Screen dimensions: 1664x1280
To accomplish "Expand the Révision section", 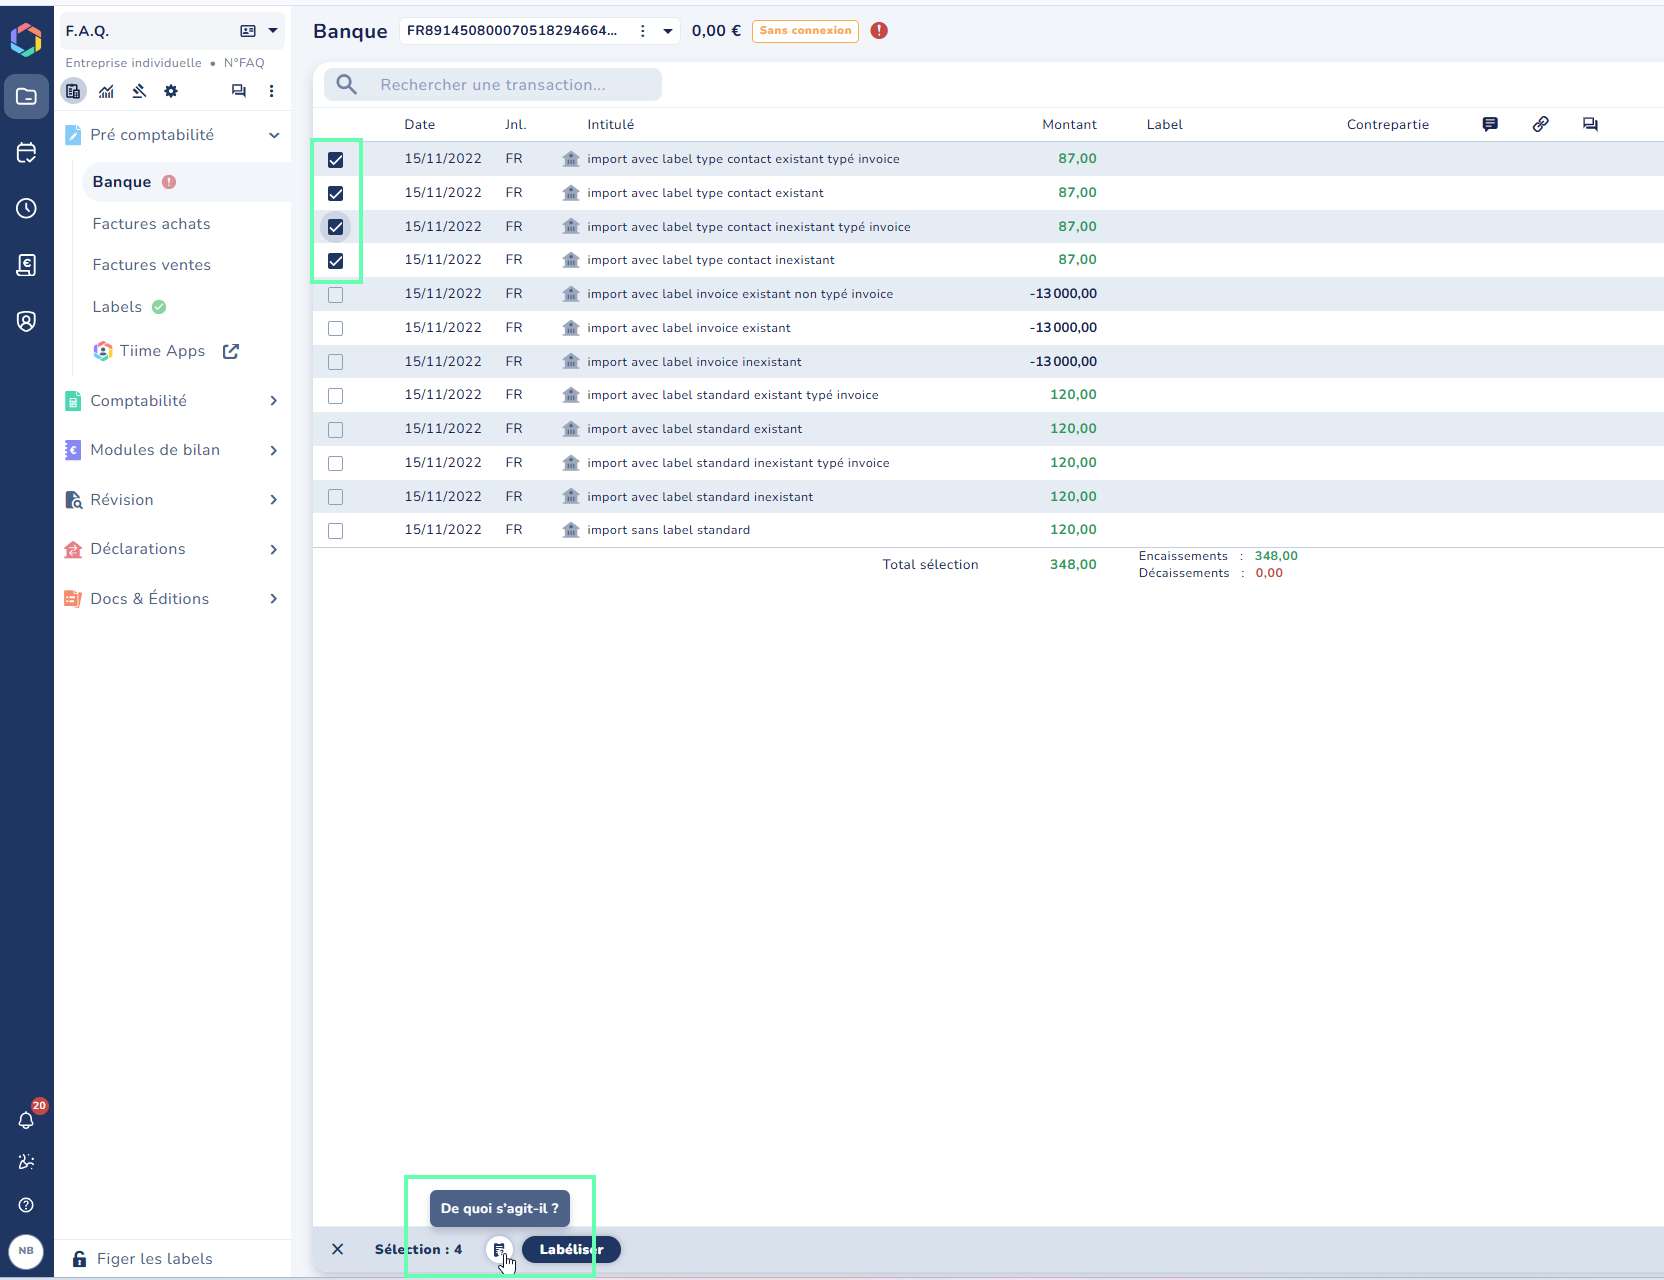I will coord(274,500).
